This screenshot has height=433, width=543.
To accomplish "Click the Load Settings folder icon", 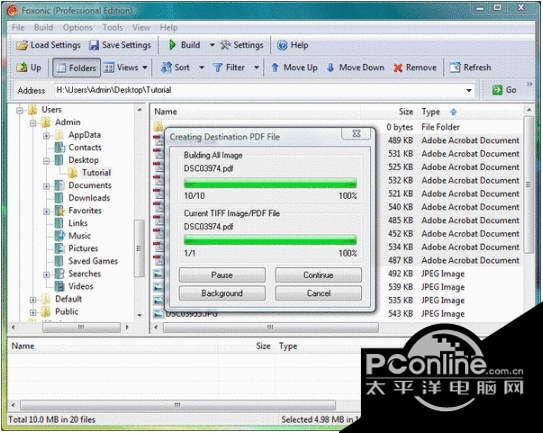I will coord(22,45).
